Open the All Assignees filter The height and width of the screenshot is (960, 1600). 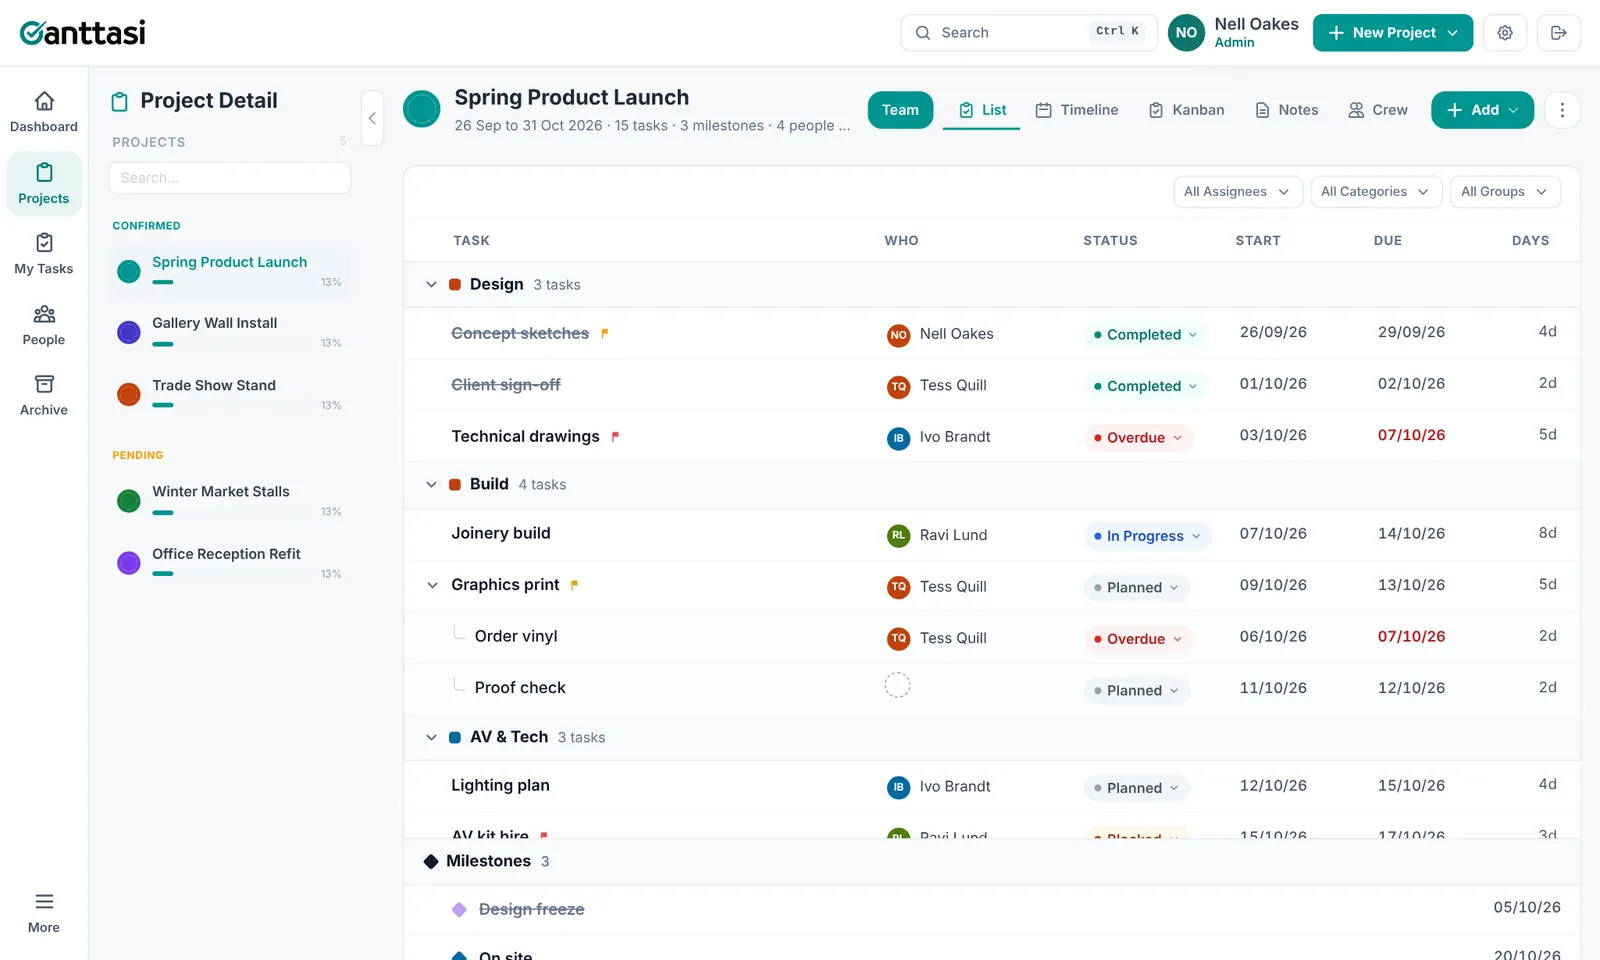tap(1237, 192)
